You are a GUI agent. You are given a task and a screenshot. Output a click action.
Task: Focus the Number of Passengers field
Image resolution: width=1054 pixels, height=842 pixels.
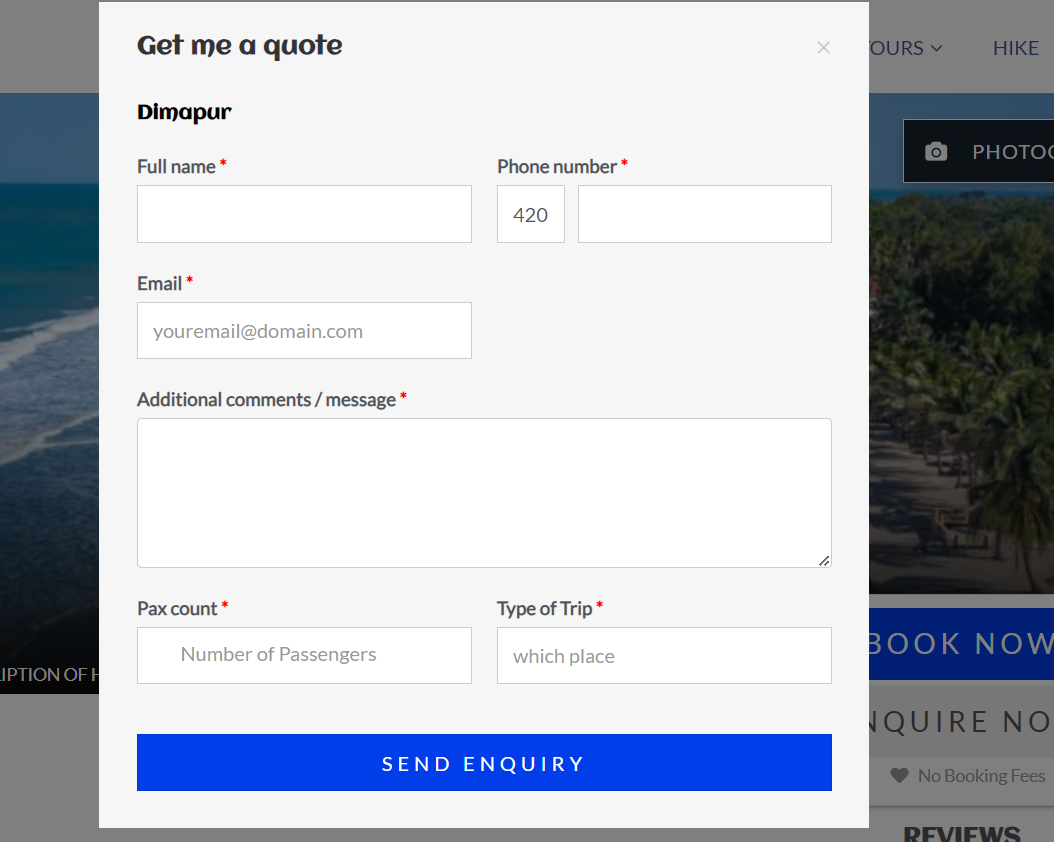[x=304, y=655]
